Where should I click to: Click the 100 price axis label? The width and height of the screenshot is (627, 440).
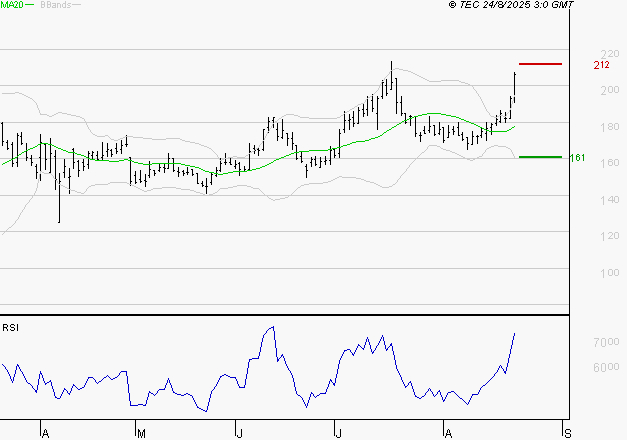(x=581, y=273)
